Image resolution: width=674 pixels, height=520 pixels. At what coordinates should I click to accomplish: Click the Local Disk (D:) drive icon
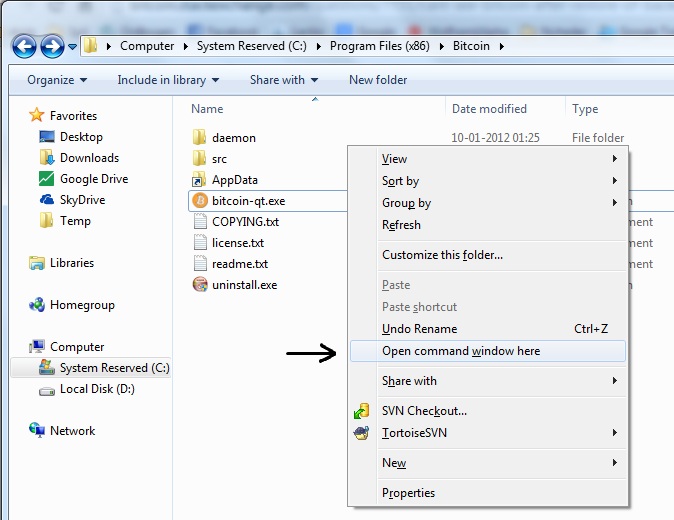[x=46, y=391]
